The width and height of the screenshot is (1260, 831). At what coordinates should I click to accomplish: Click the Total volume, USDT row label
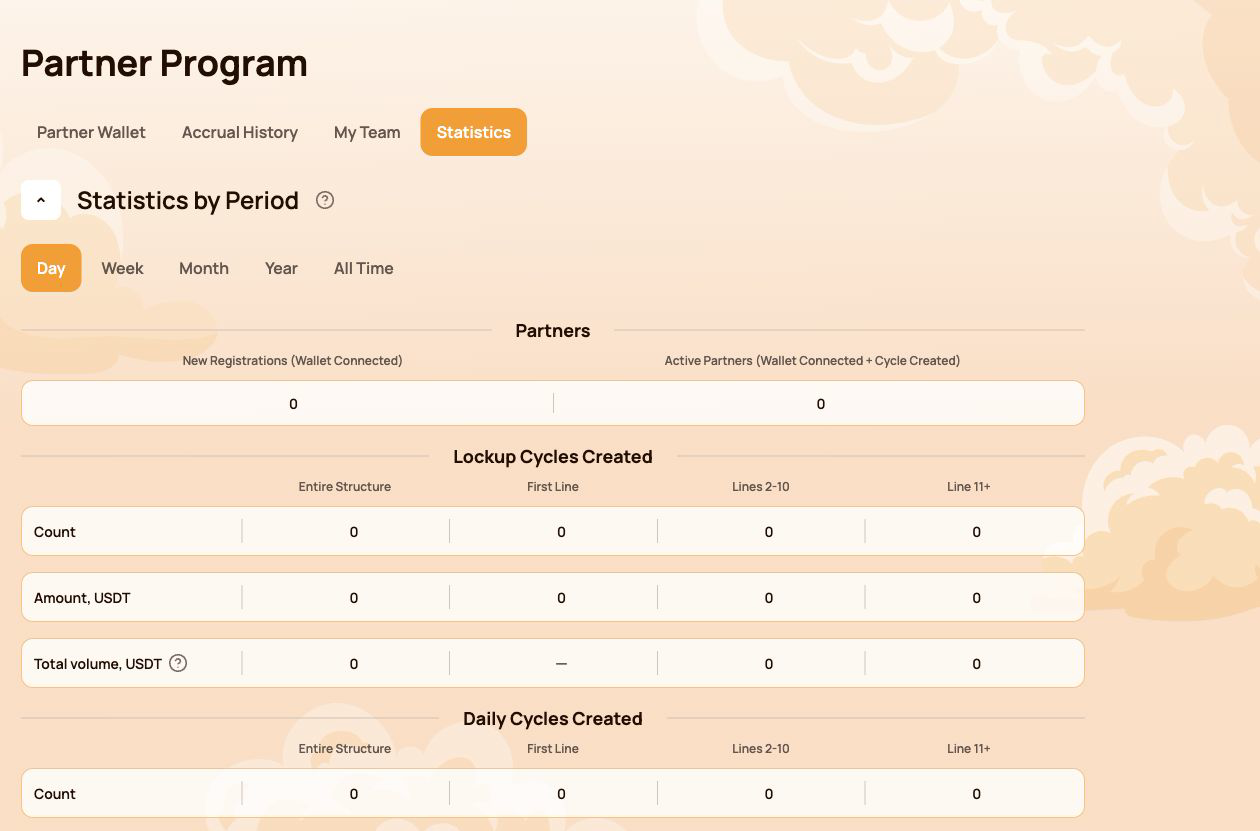tap(98, 664)
